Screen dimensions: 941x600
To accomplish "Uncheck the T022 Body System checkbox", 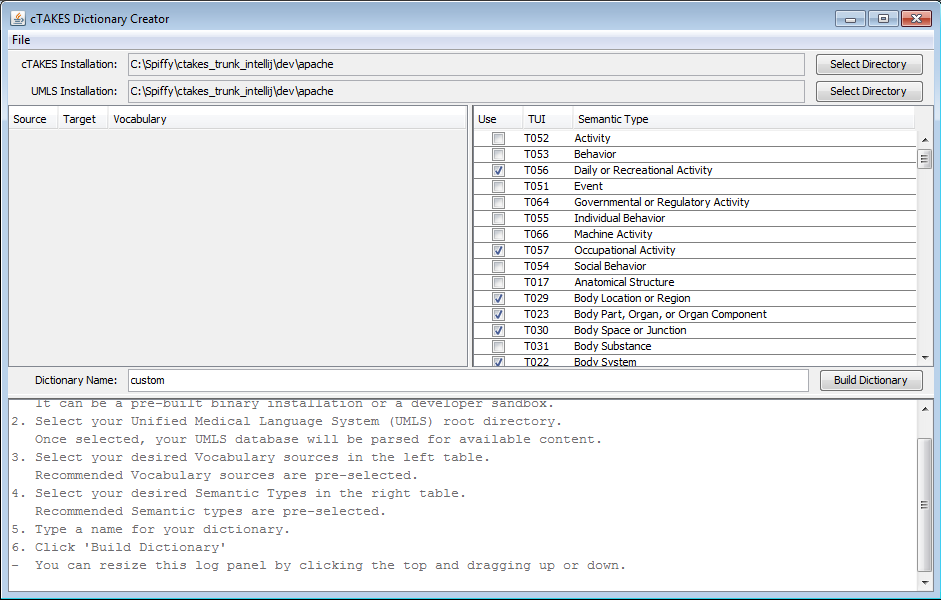I will (498, 362).
